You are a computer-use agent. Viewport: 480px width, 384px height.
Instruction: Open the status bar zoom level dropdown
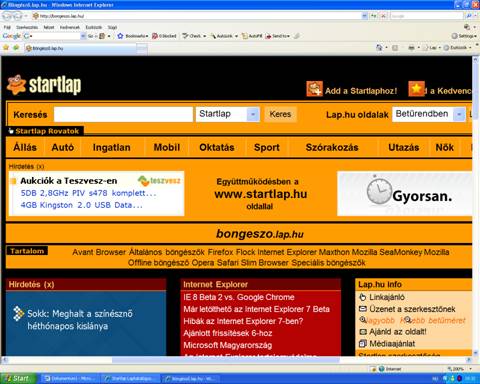pyautogui.click(x=471, y=369)
